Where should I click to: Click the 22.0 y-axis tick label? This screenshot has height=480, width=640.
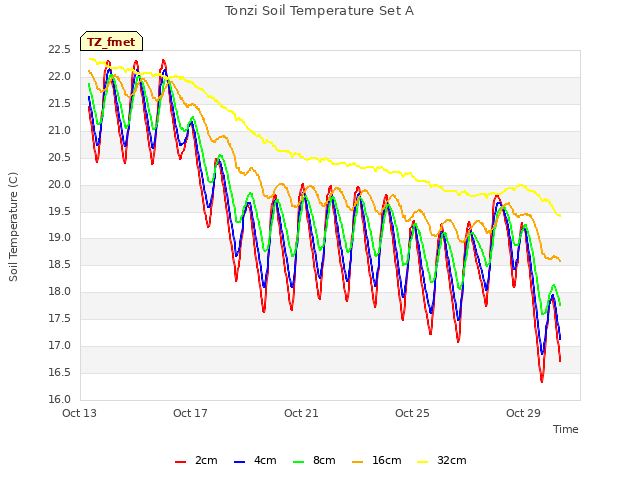59,77
